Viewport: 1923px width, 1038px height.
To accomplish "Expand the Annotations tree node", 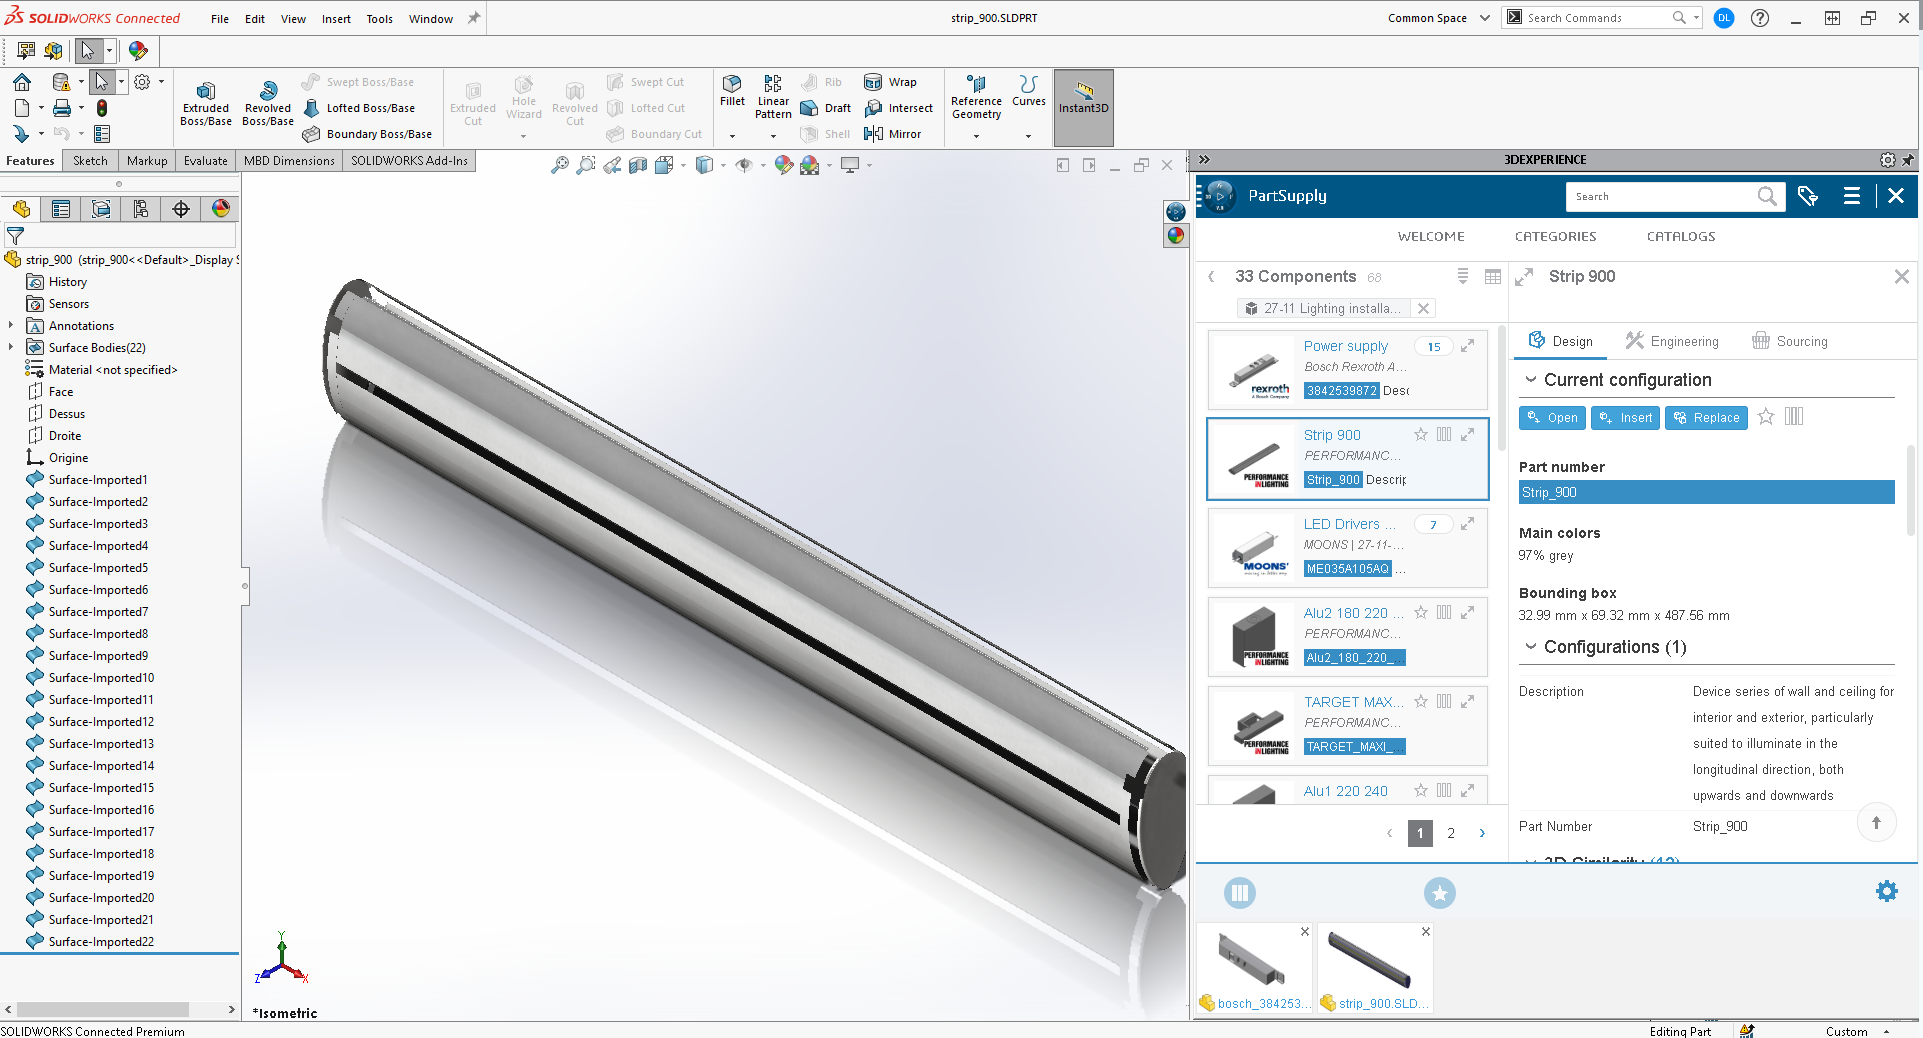I will coord(11,326).
